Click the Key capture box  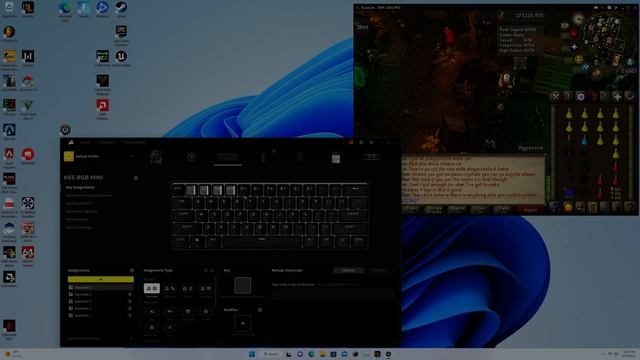[x=242, y=285]
